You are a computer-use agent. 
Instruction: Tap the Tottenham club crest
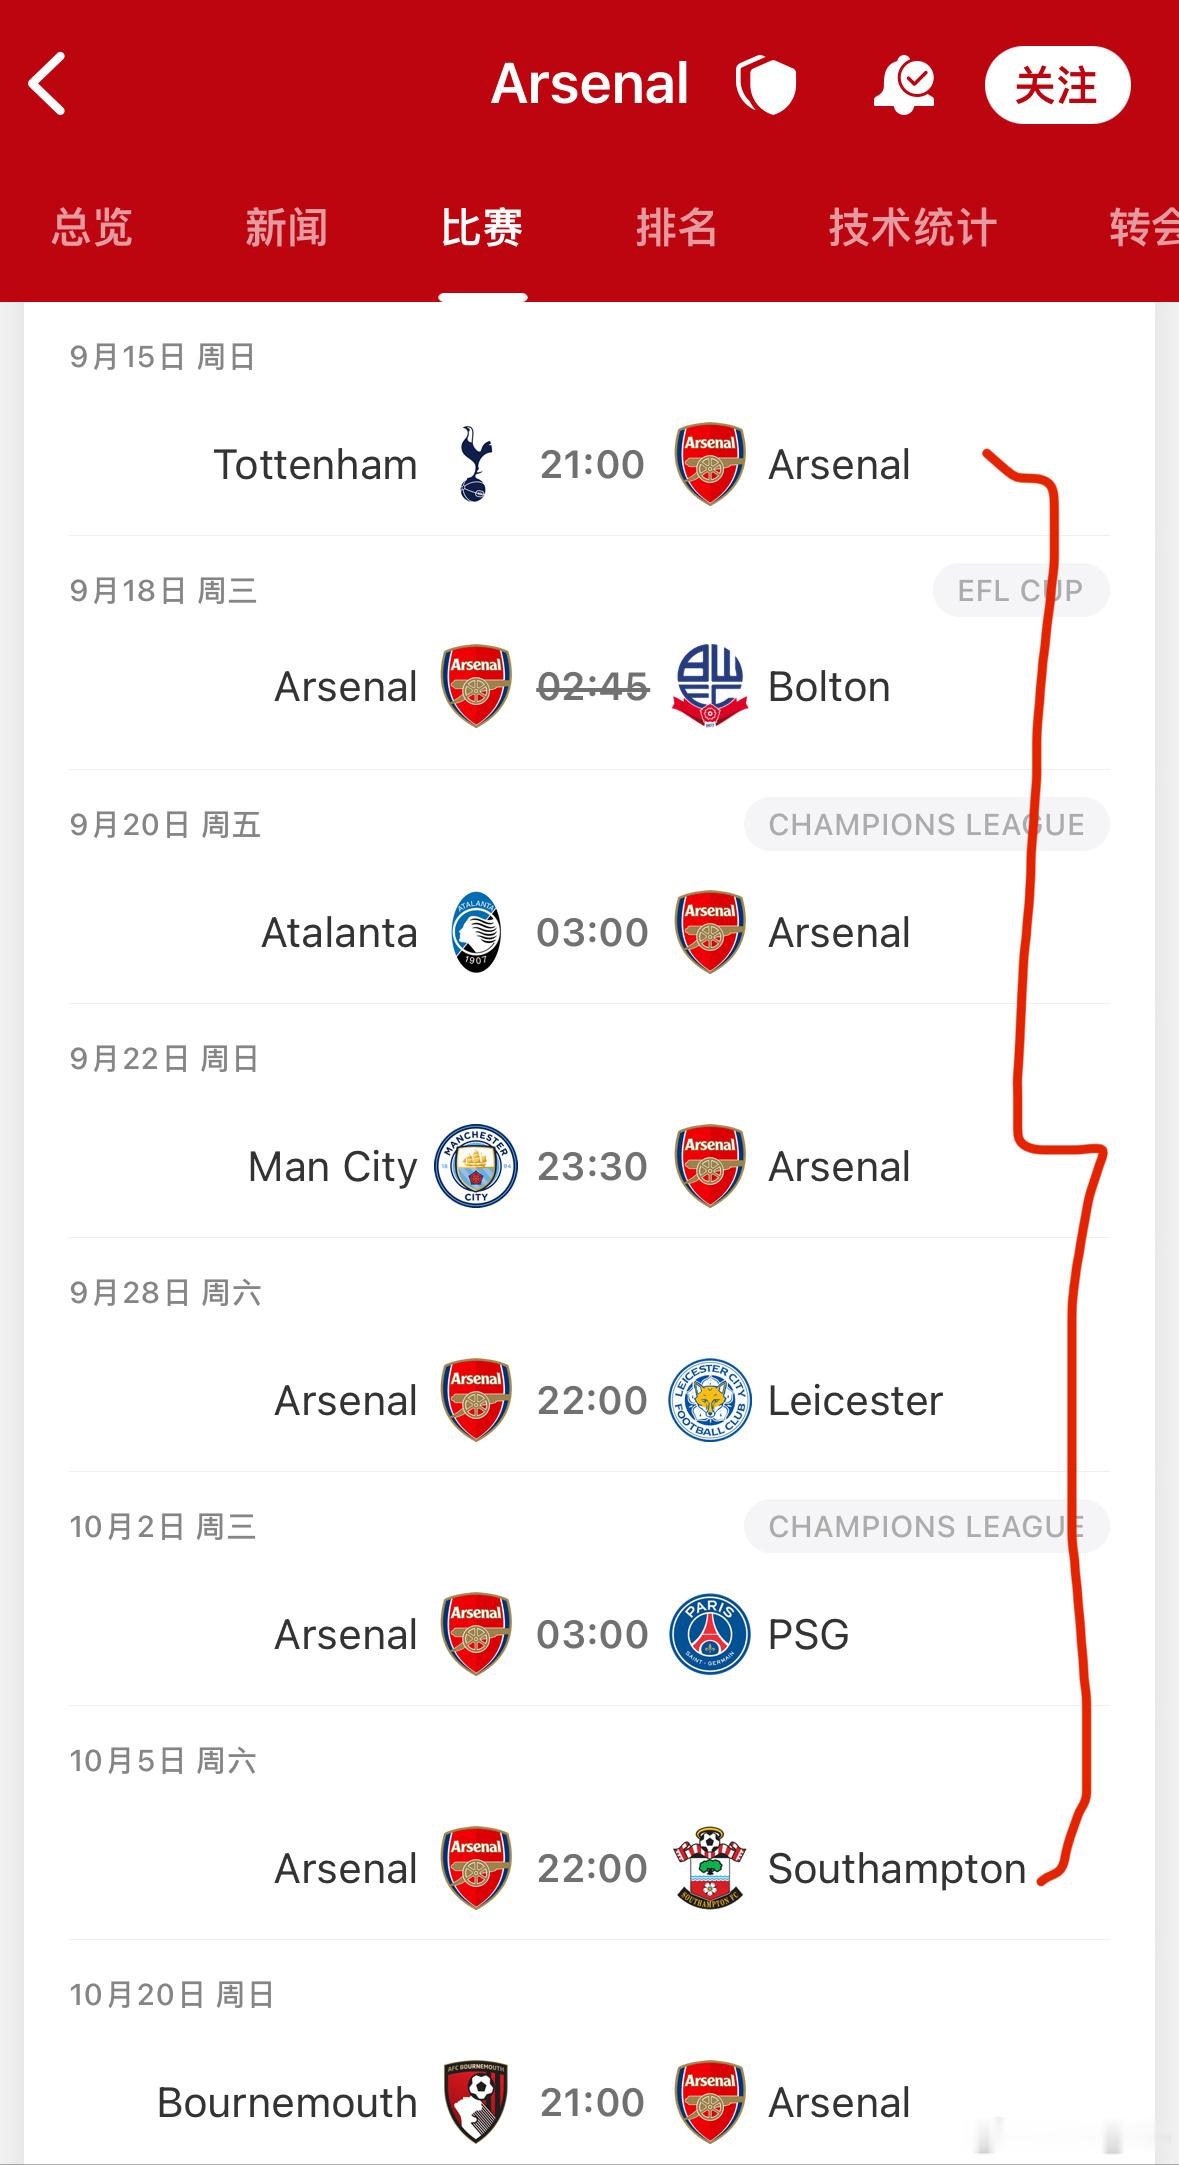(x=475, y=464)
